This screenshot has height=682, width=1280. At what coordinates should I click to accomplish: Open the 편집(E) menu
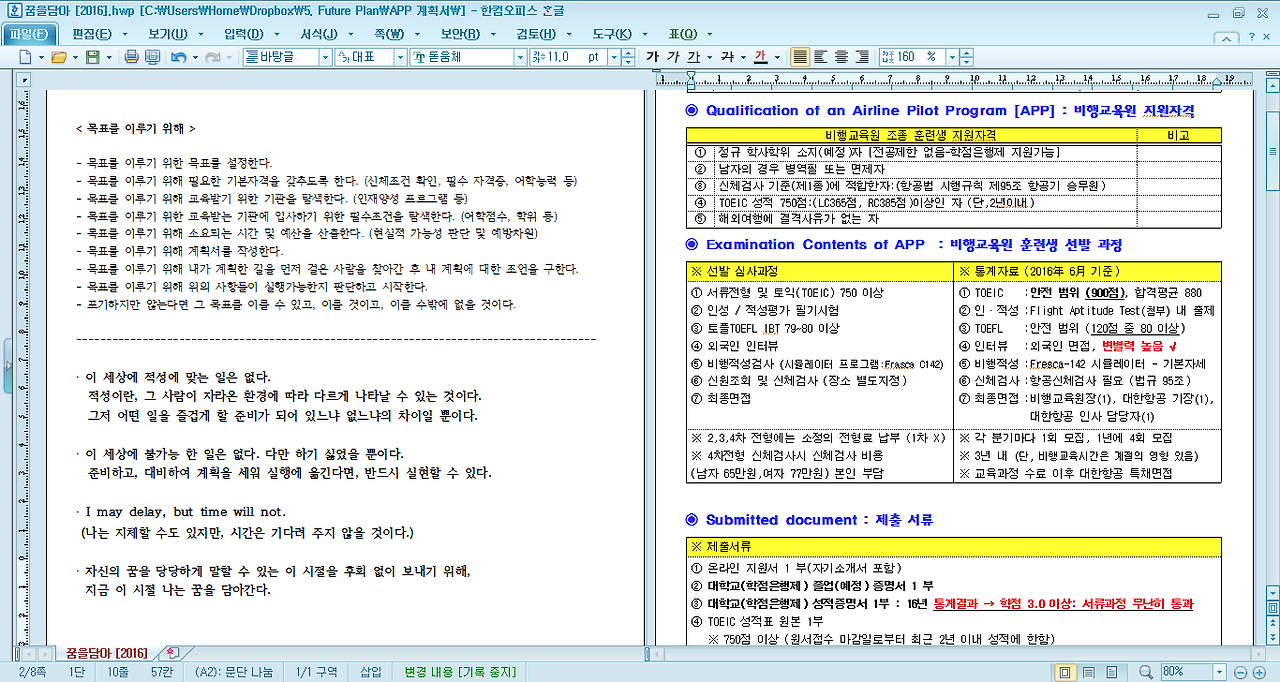point(91,34)
